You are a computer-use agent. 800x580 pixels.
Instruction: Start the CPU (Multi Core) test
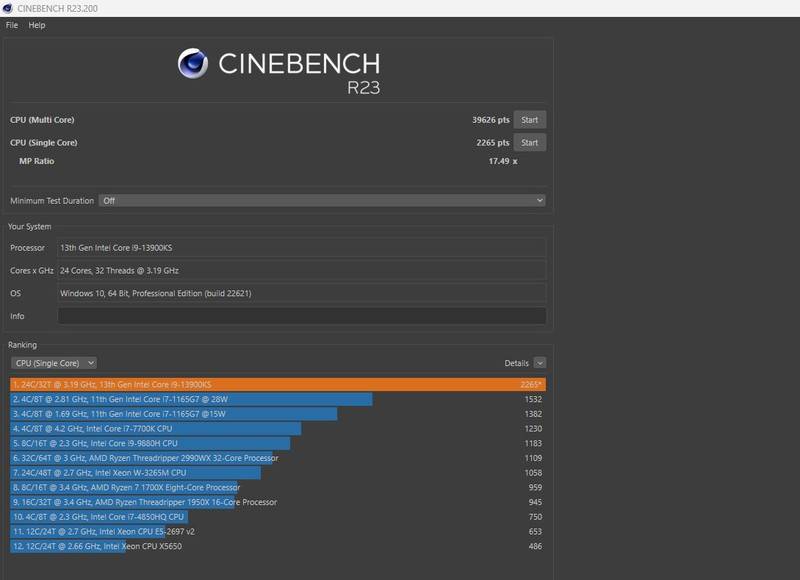[x=530, y=120]
